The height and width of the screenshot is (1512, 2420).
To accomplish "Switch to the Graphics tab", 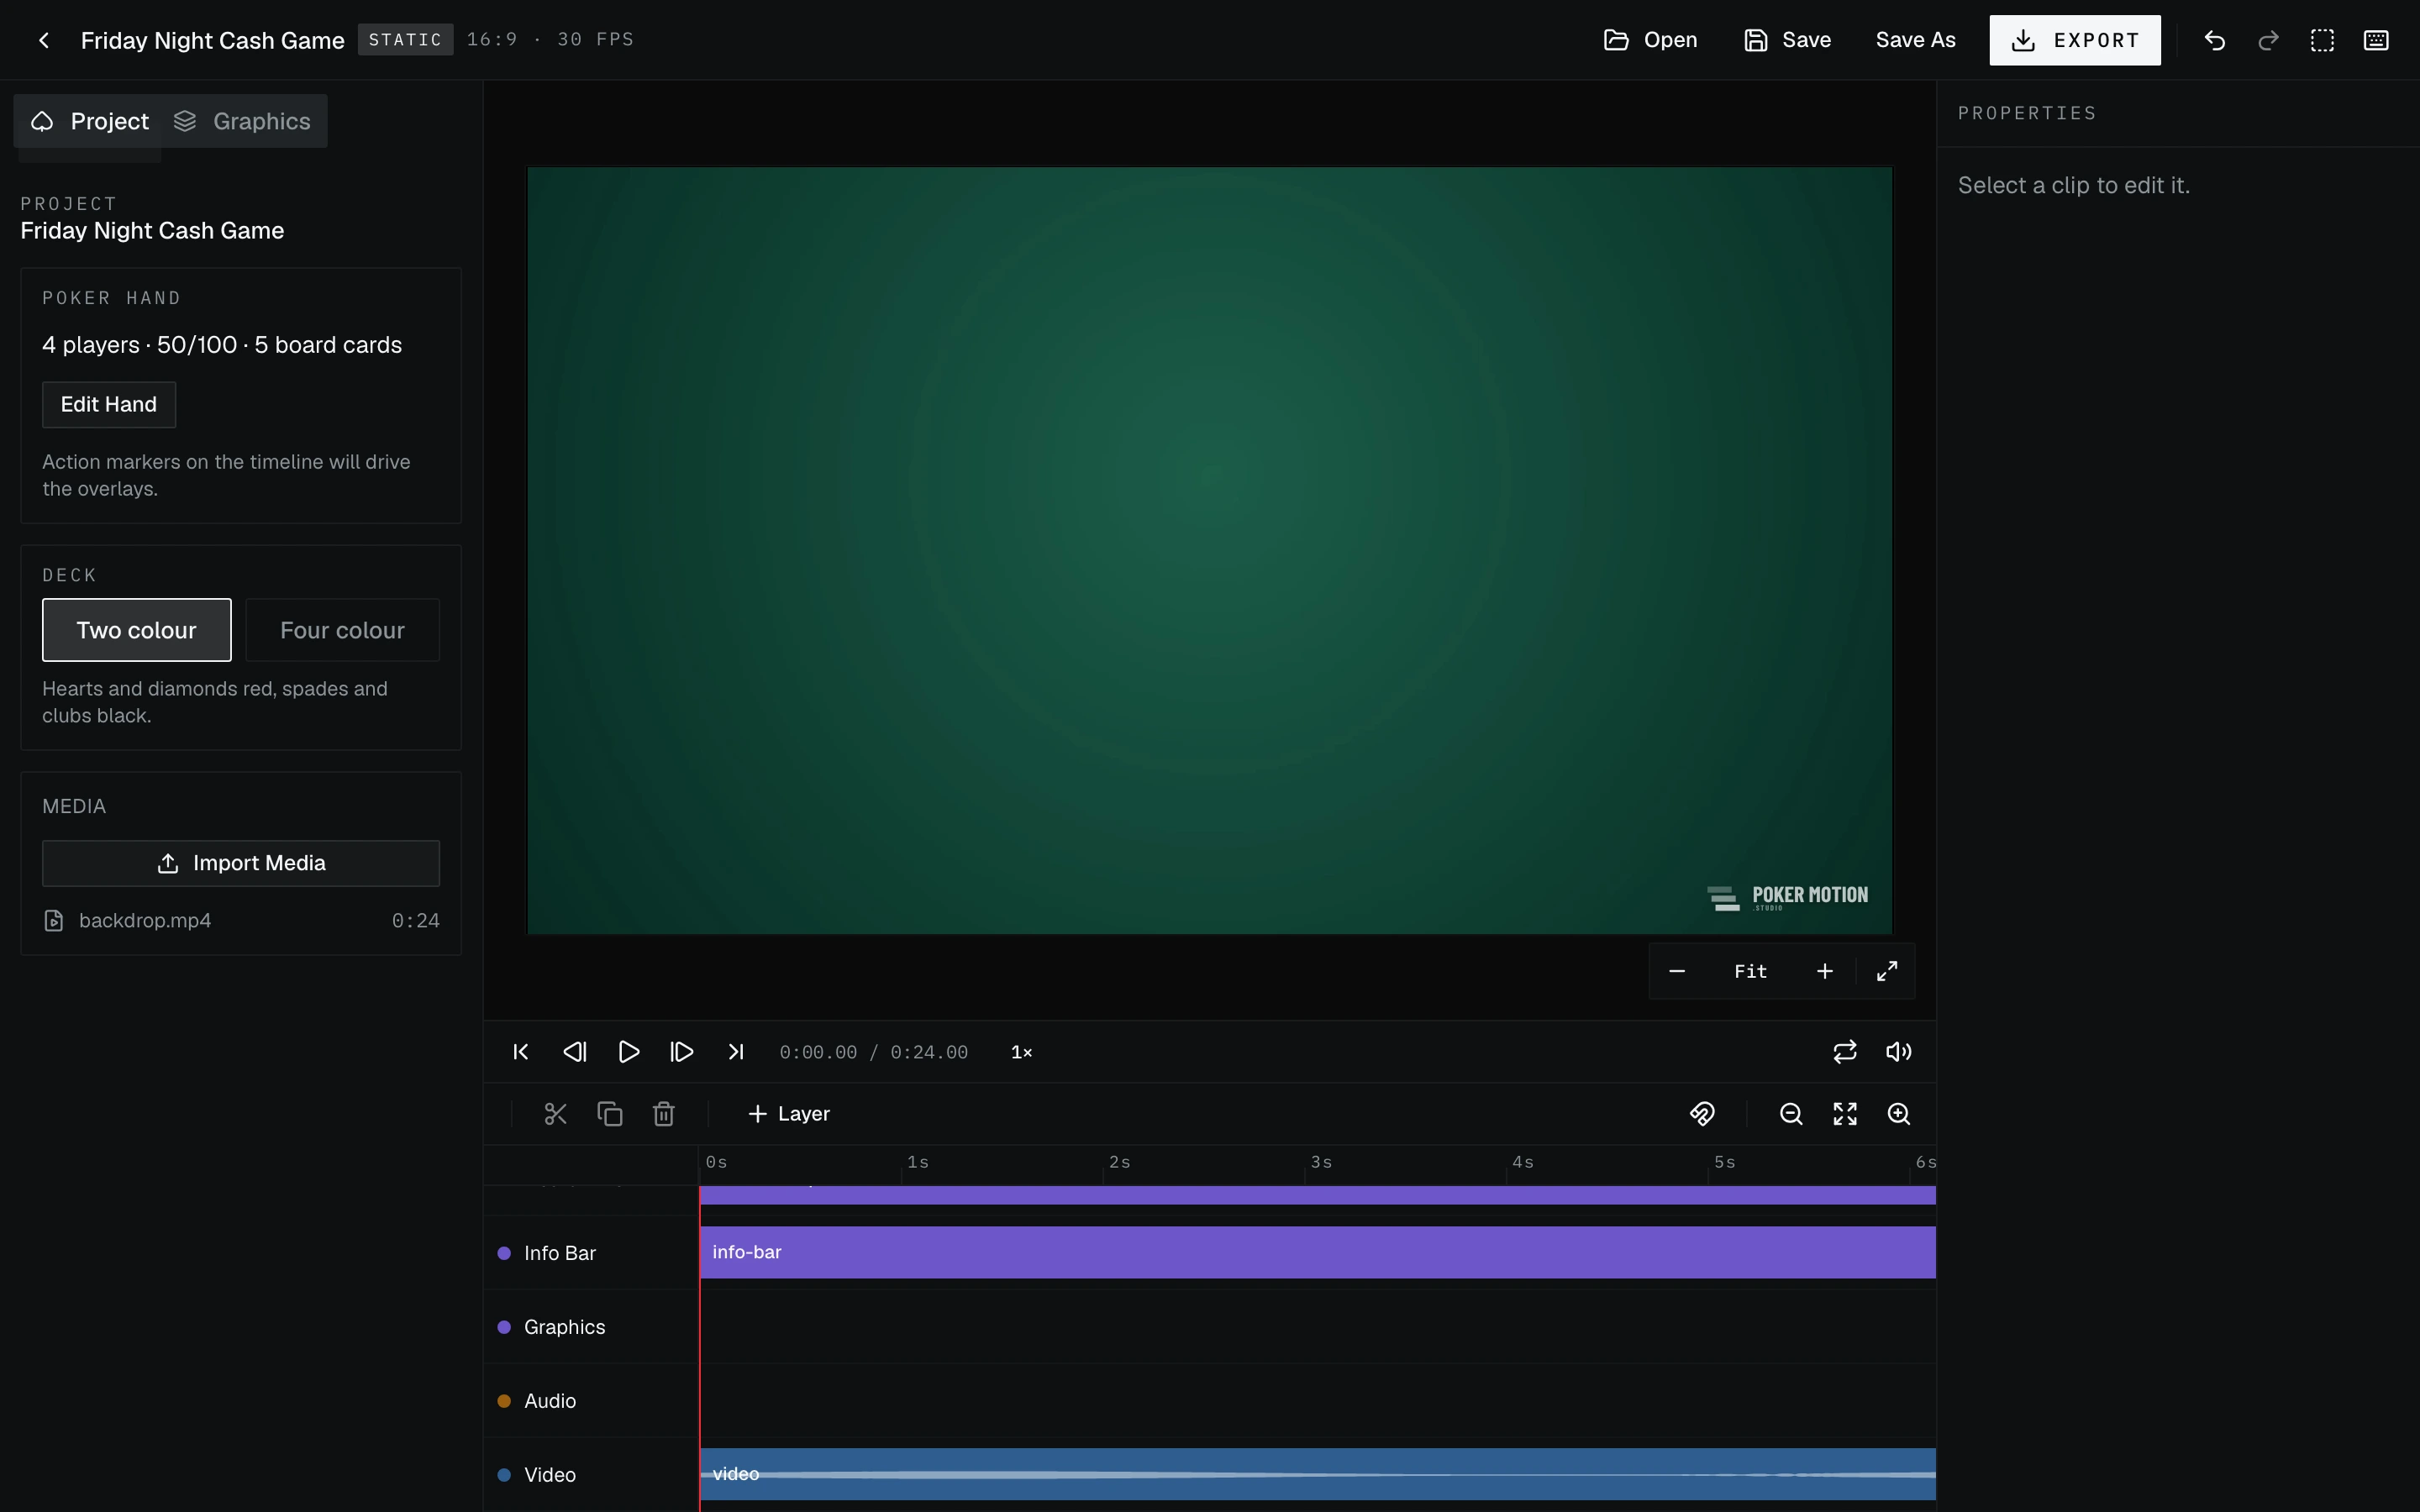I will (x=243, y=121).
